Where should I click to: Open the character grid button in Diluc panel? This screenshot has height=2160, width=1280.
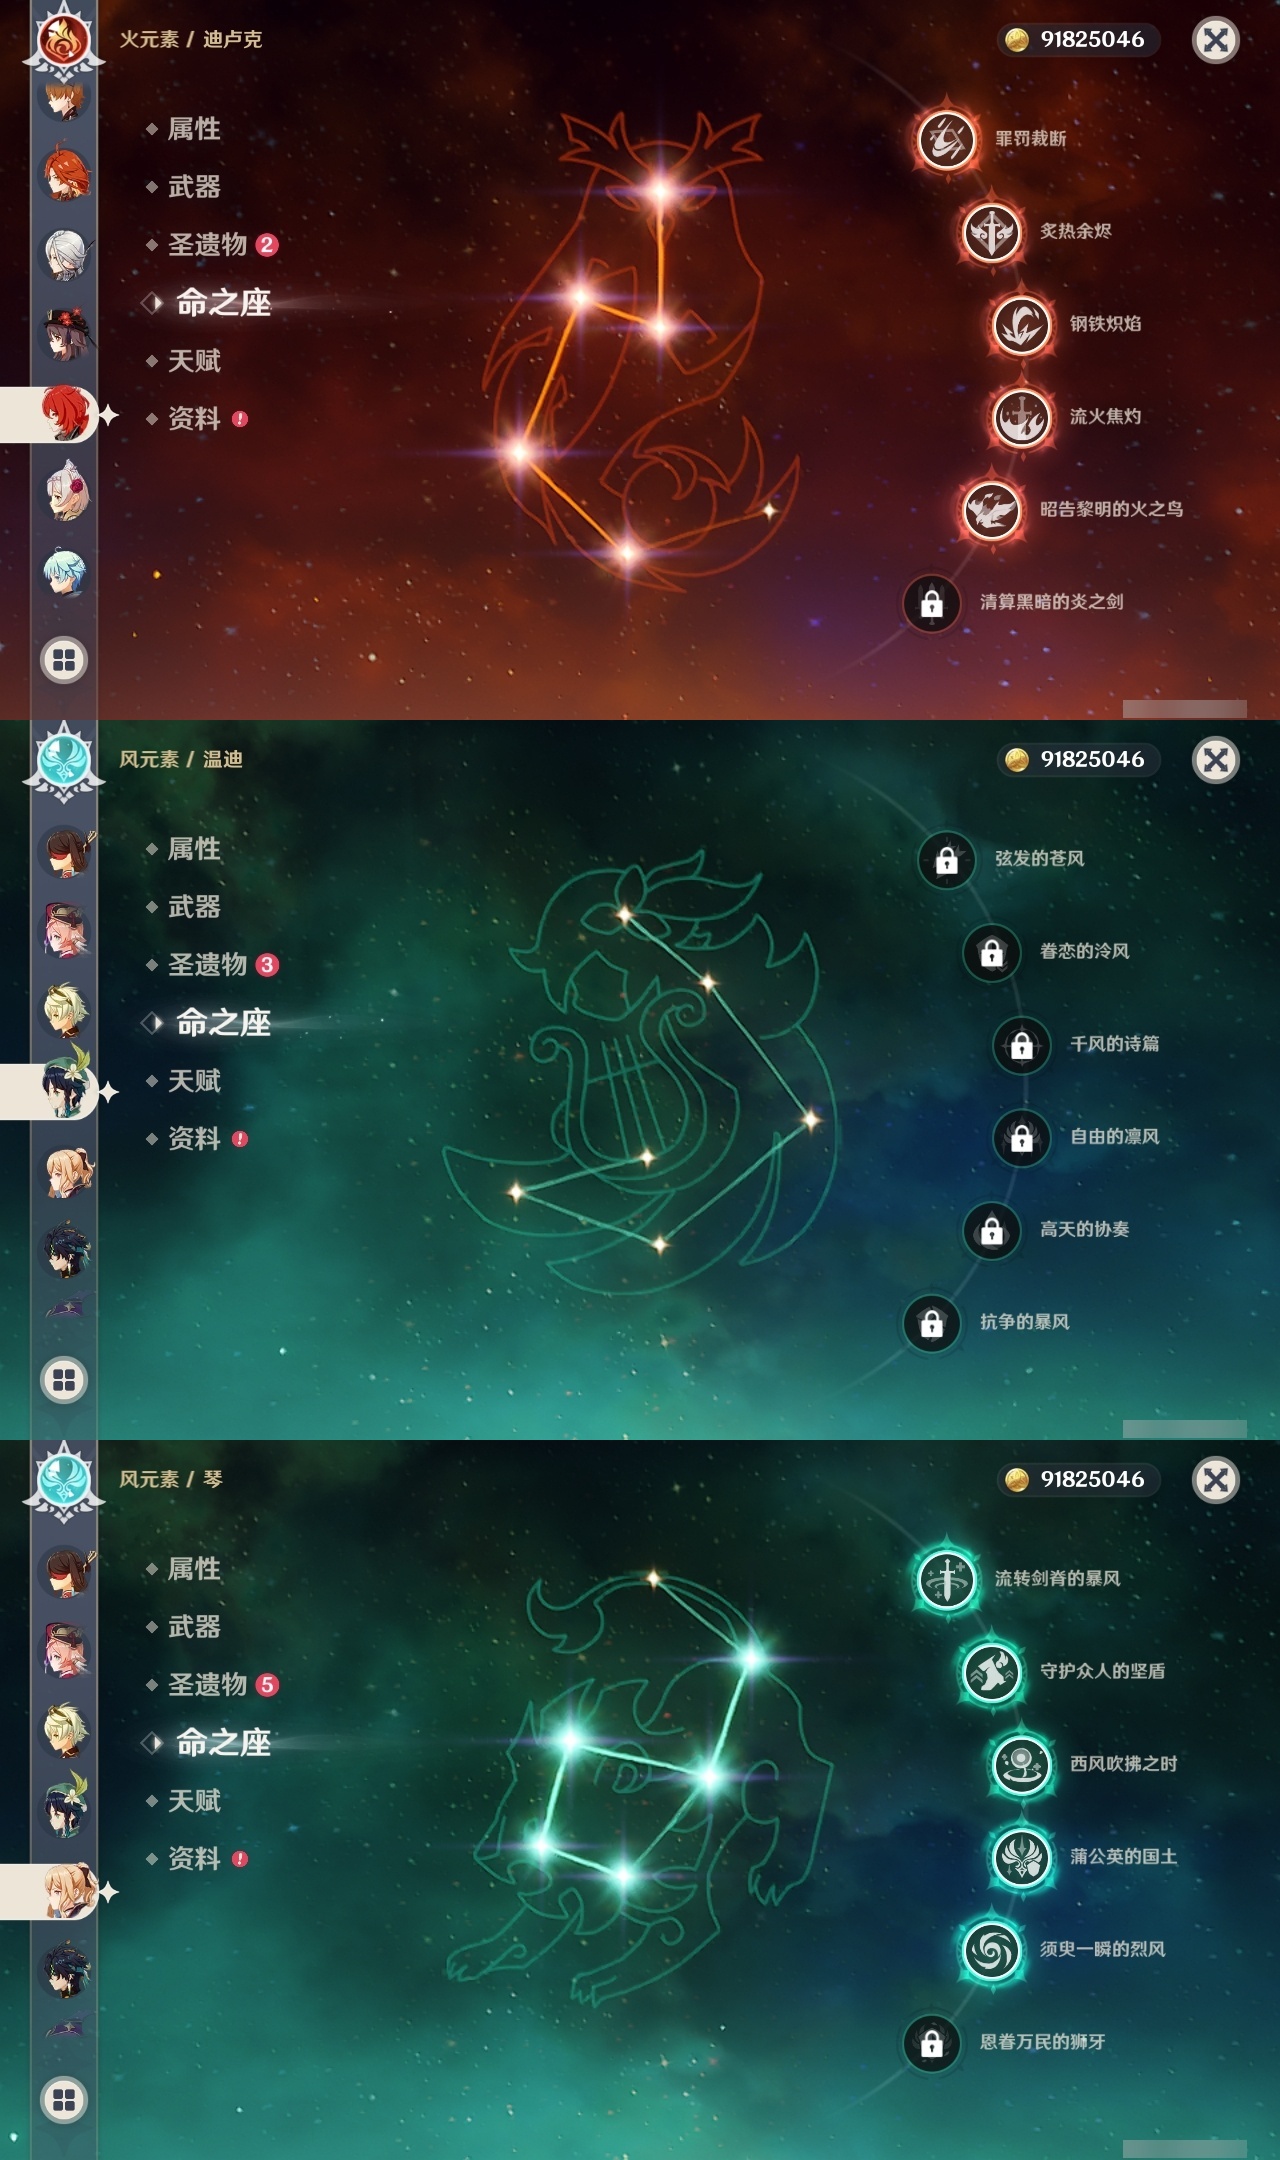(x=64, y=660)
